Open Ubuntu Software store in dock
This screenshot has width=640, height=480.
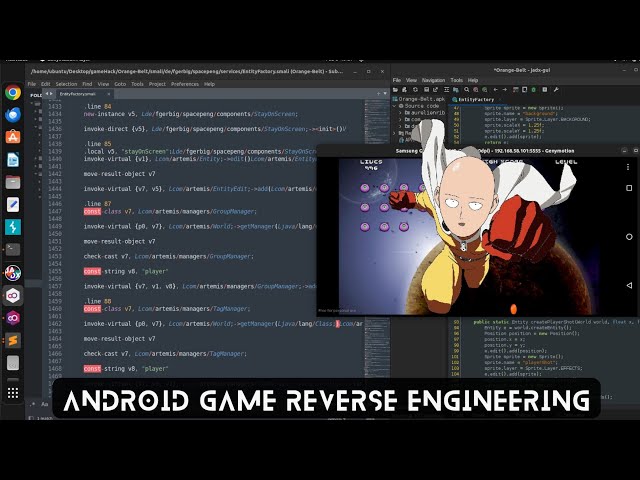tap(13, 137)
